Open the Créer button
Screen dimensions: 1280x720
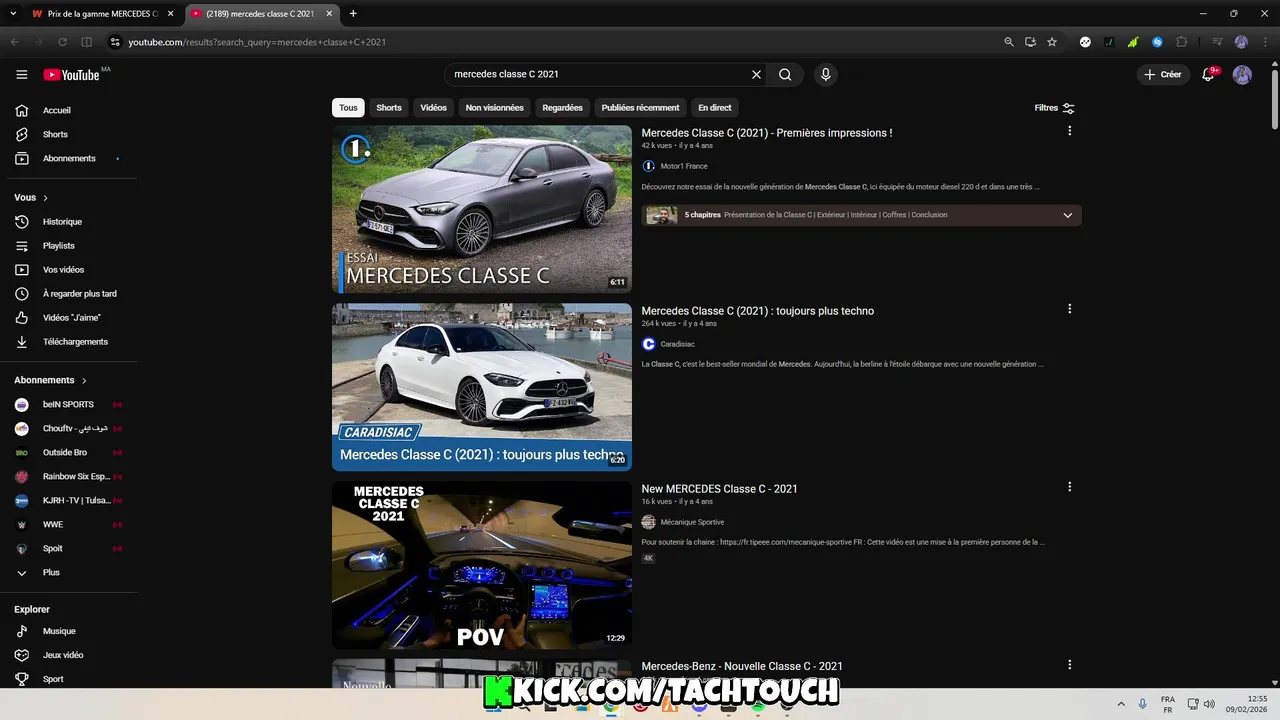(x=1163, y=74)
